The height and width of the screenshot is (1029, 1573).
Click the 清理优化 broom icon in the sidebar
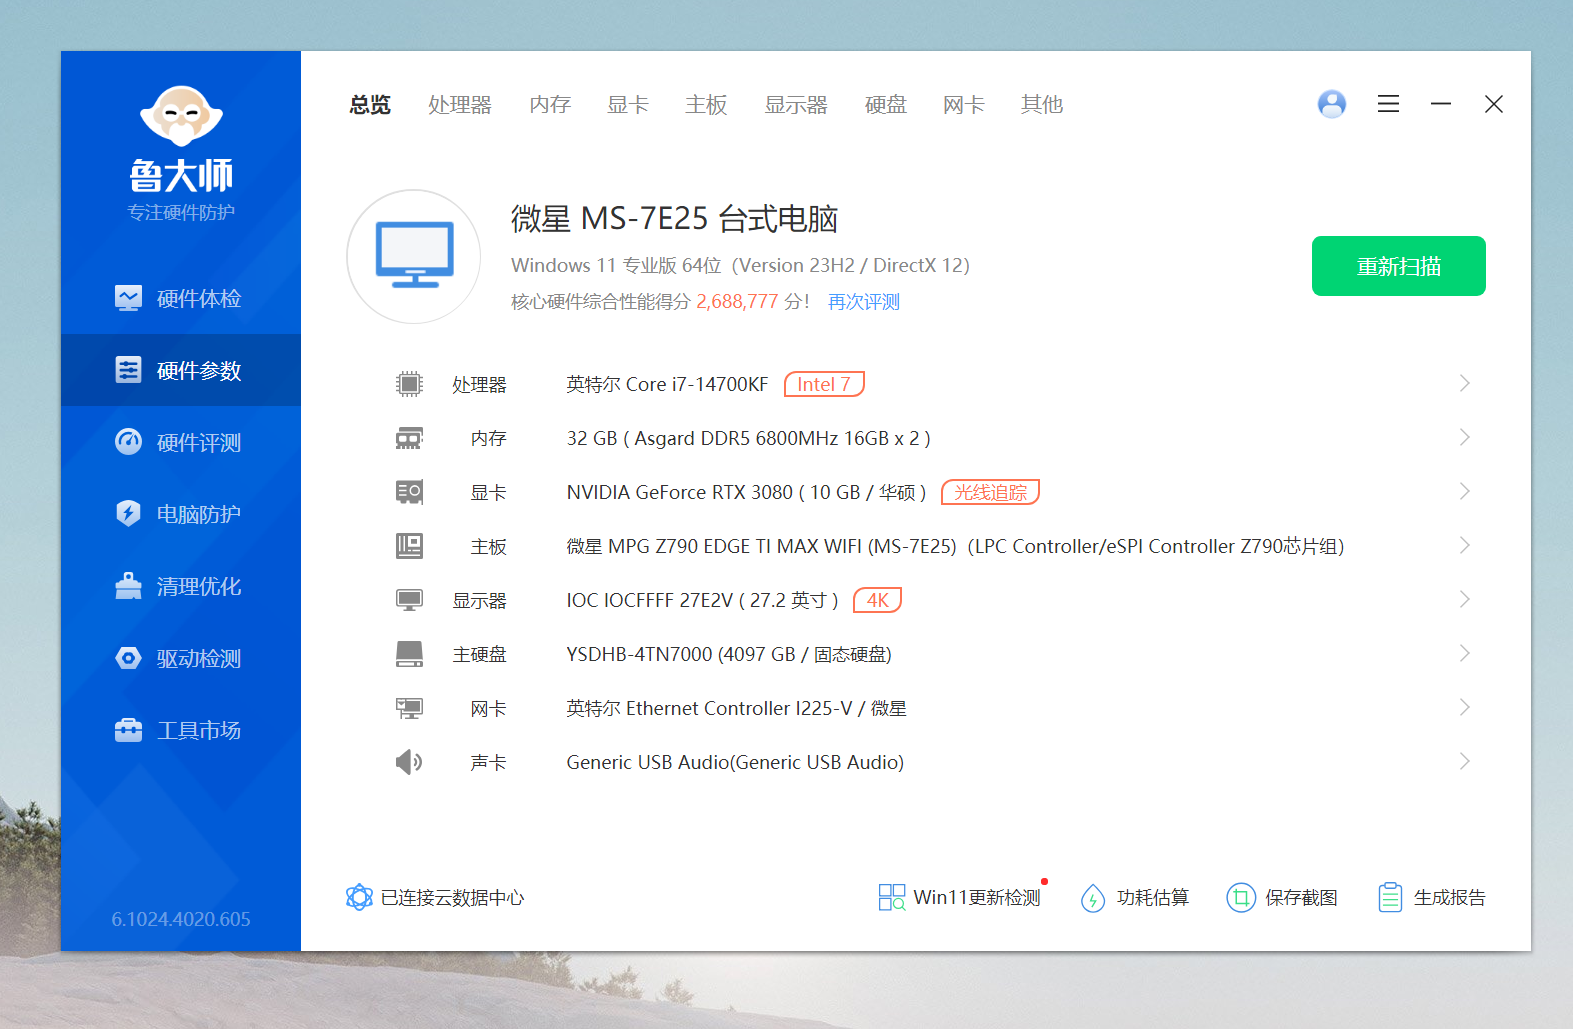point(128,586)
